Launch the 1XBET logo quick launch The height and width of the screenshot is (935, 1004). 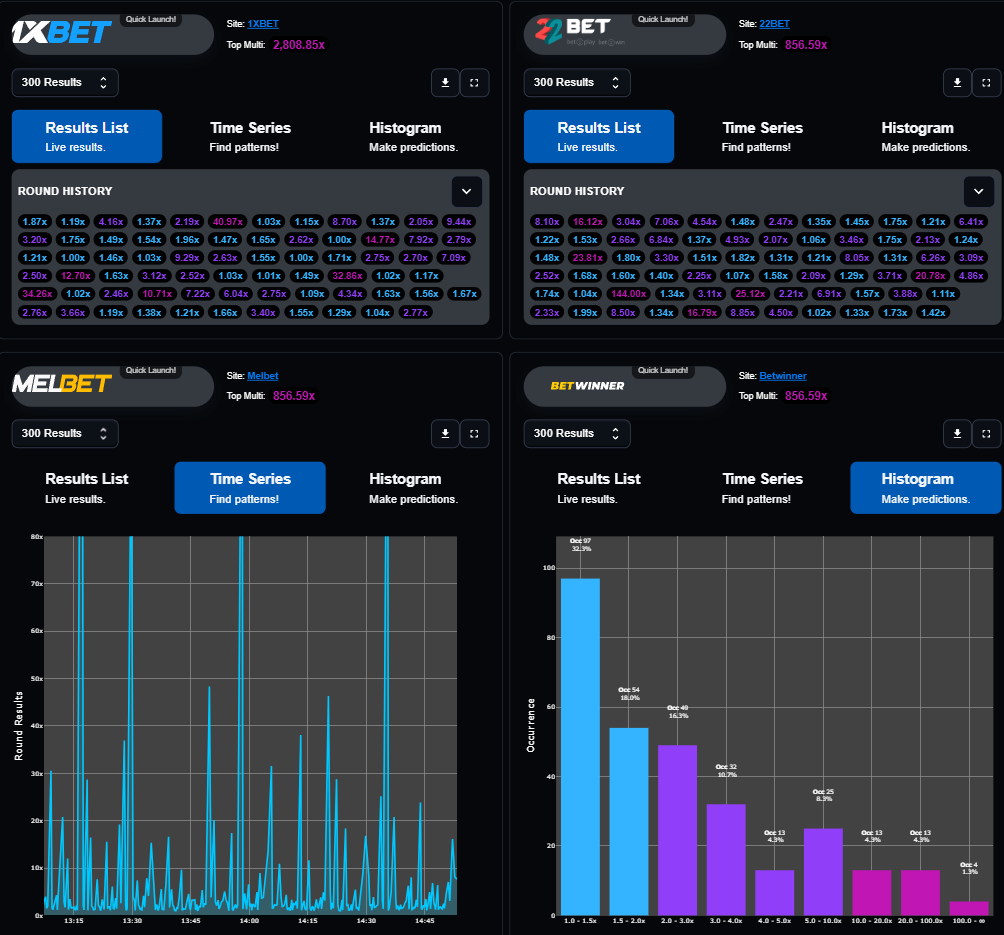click(x=113, y=34)
